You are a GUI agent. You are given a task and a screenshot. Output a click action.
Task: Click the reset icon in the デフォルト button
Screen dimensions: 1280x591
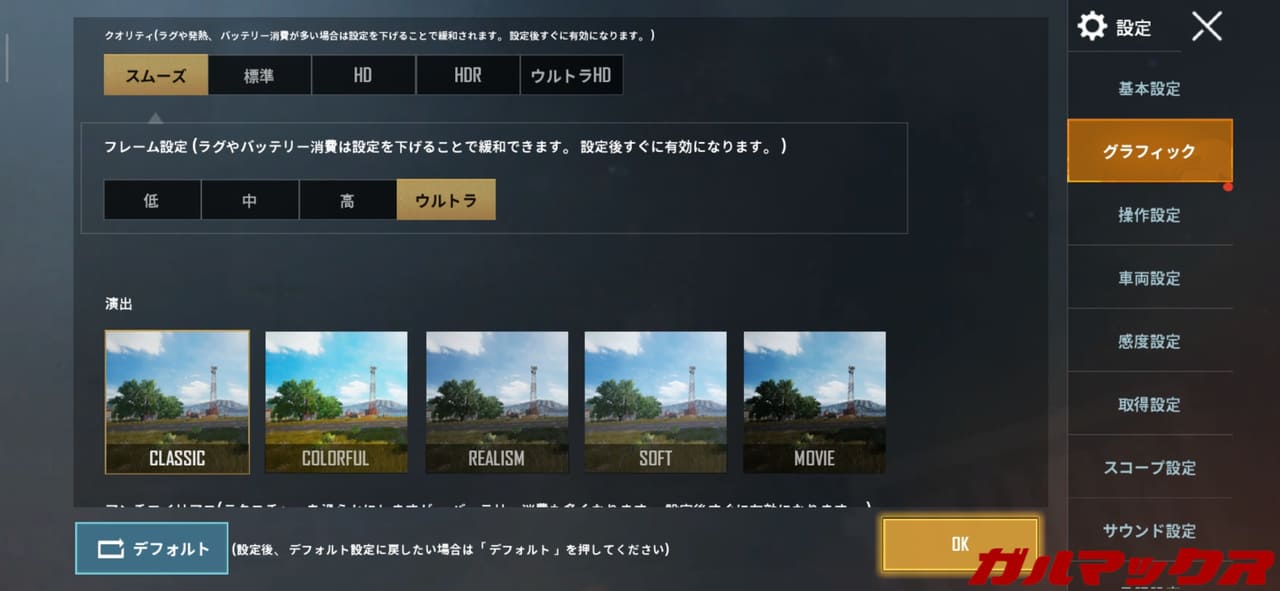point(110,549)
